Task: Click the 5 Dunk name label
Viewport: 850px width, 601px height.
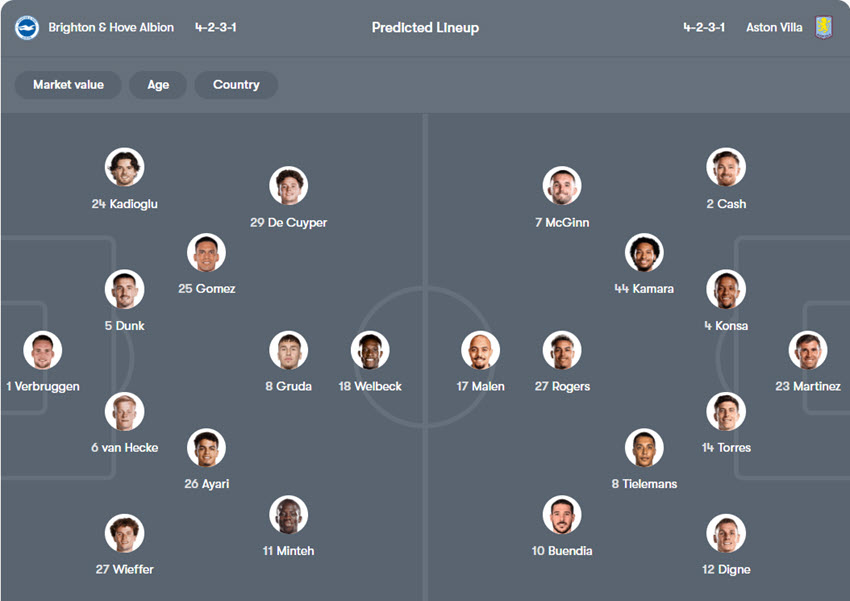Action: (x=125, y=326)
